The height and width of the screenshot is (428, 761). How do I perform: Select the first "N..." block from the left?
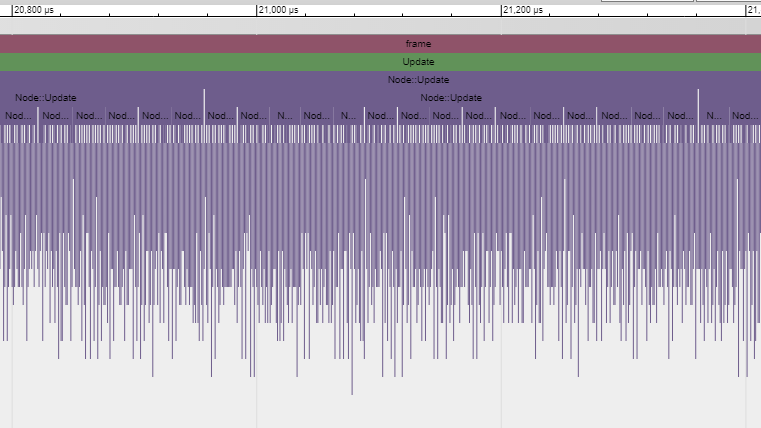[284, 116]
